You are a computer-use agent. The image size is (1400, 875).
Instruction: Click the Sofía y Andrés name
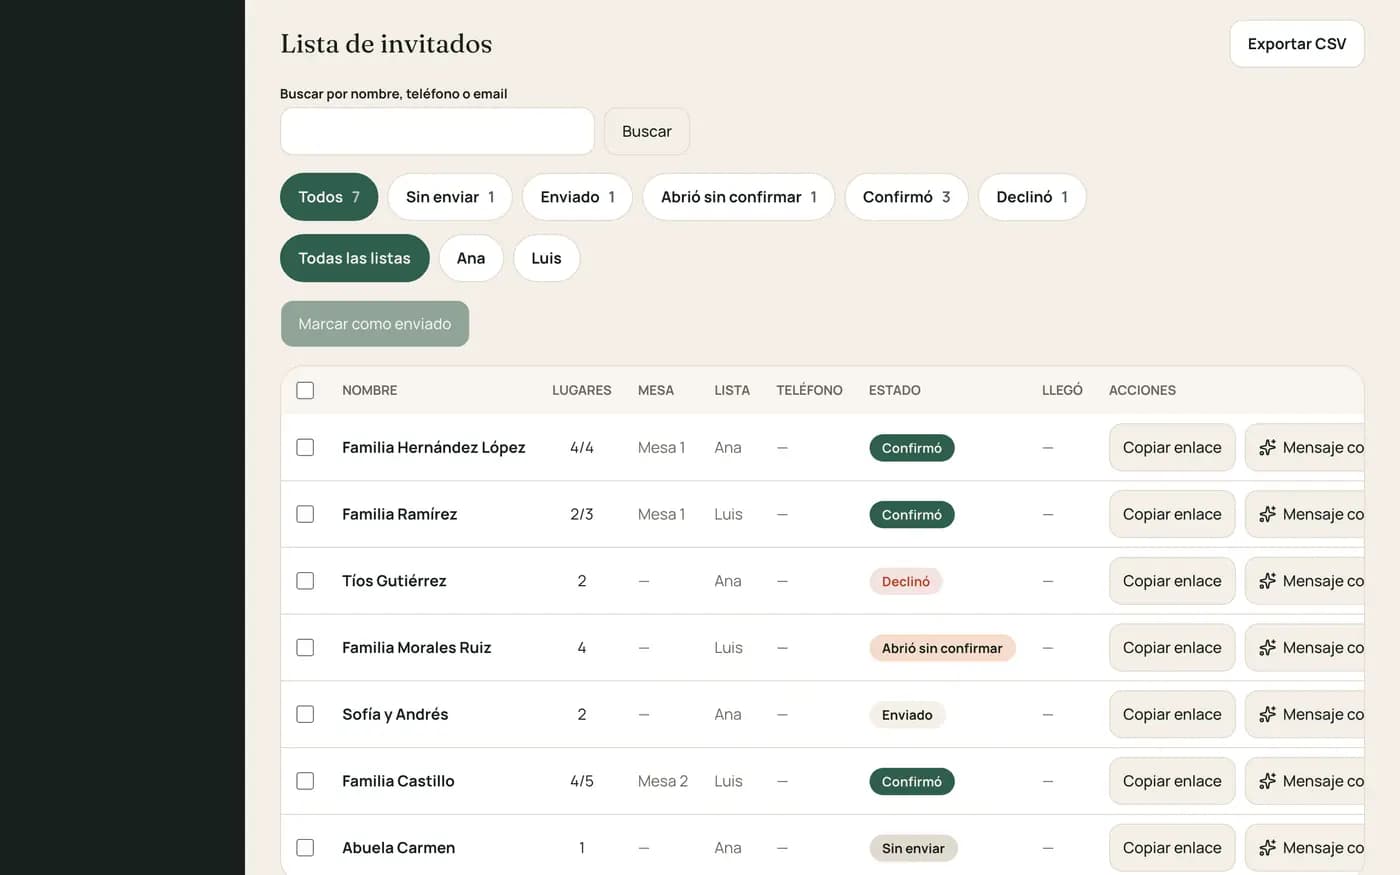(395, 714)
